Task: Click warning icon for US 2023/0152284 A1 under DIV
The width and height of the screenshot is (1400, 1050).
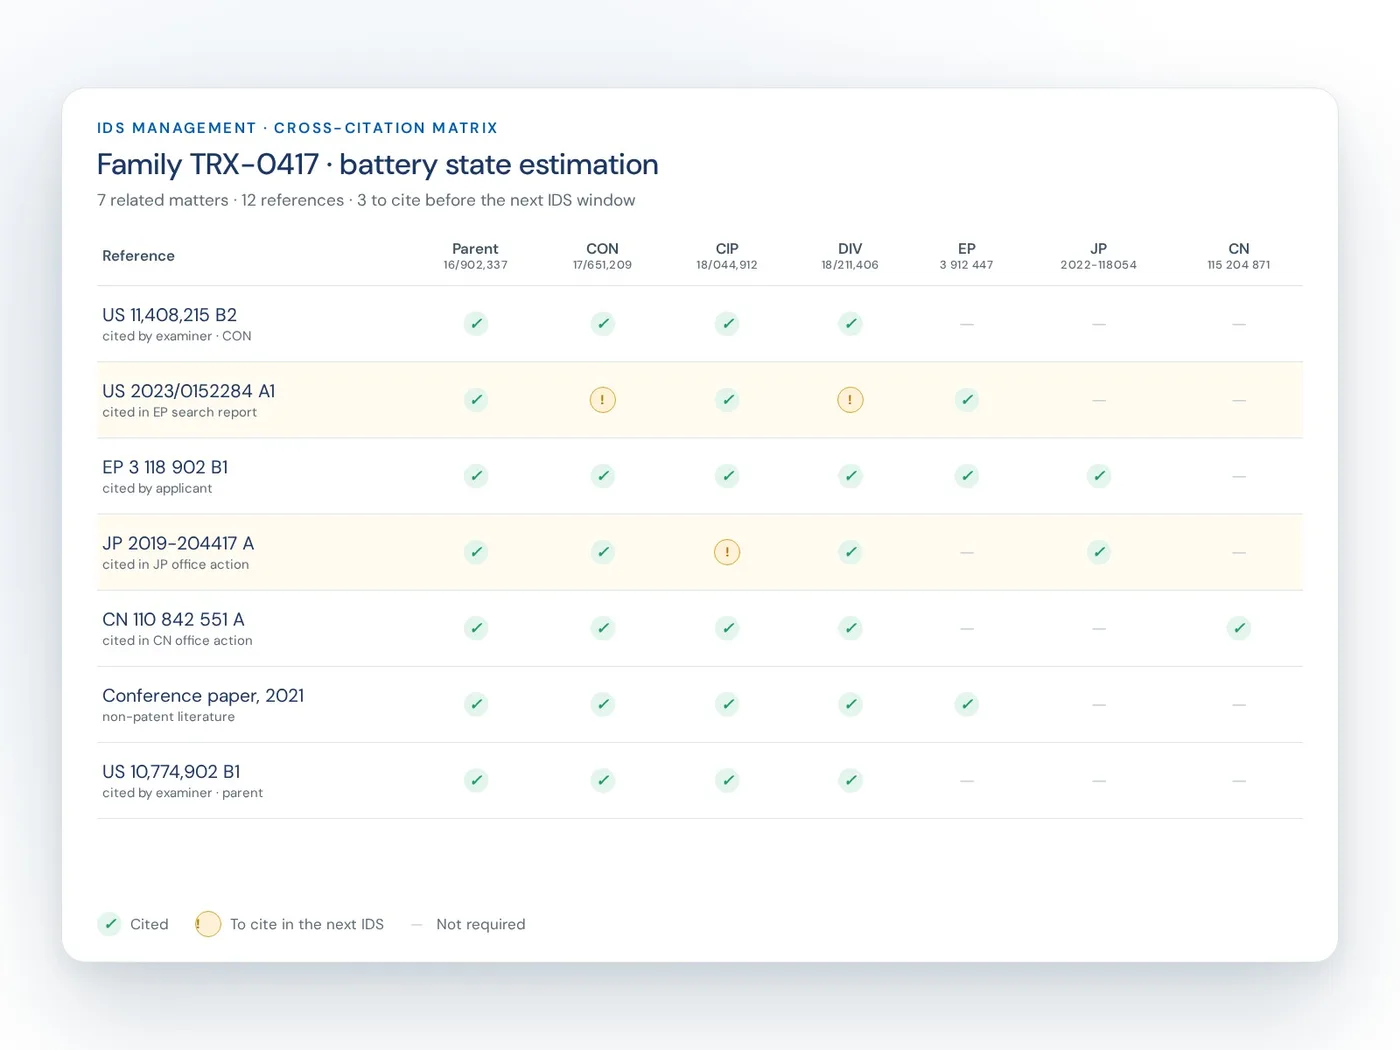Action: (850, 400)
